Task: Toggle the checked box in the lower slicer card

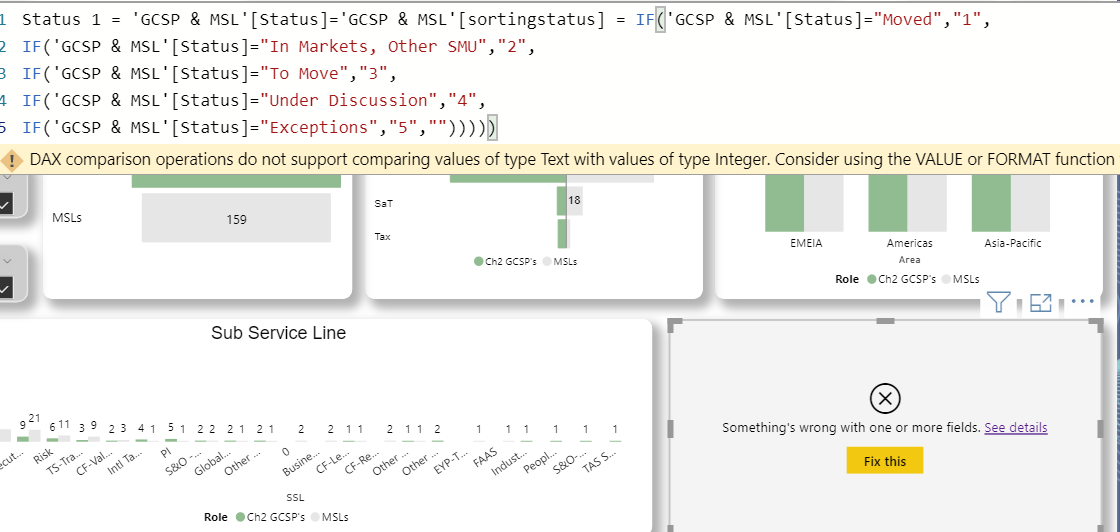Action: (5, 288)
